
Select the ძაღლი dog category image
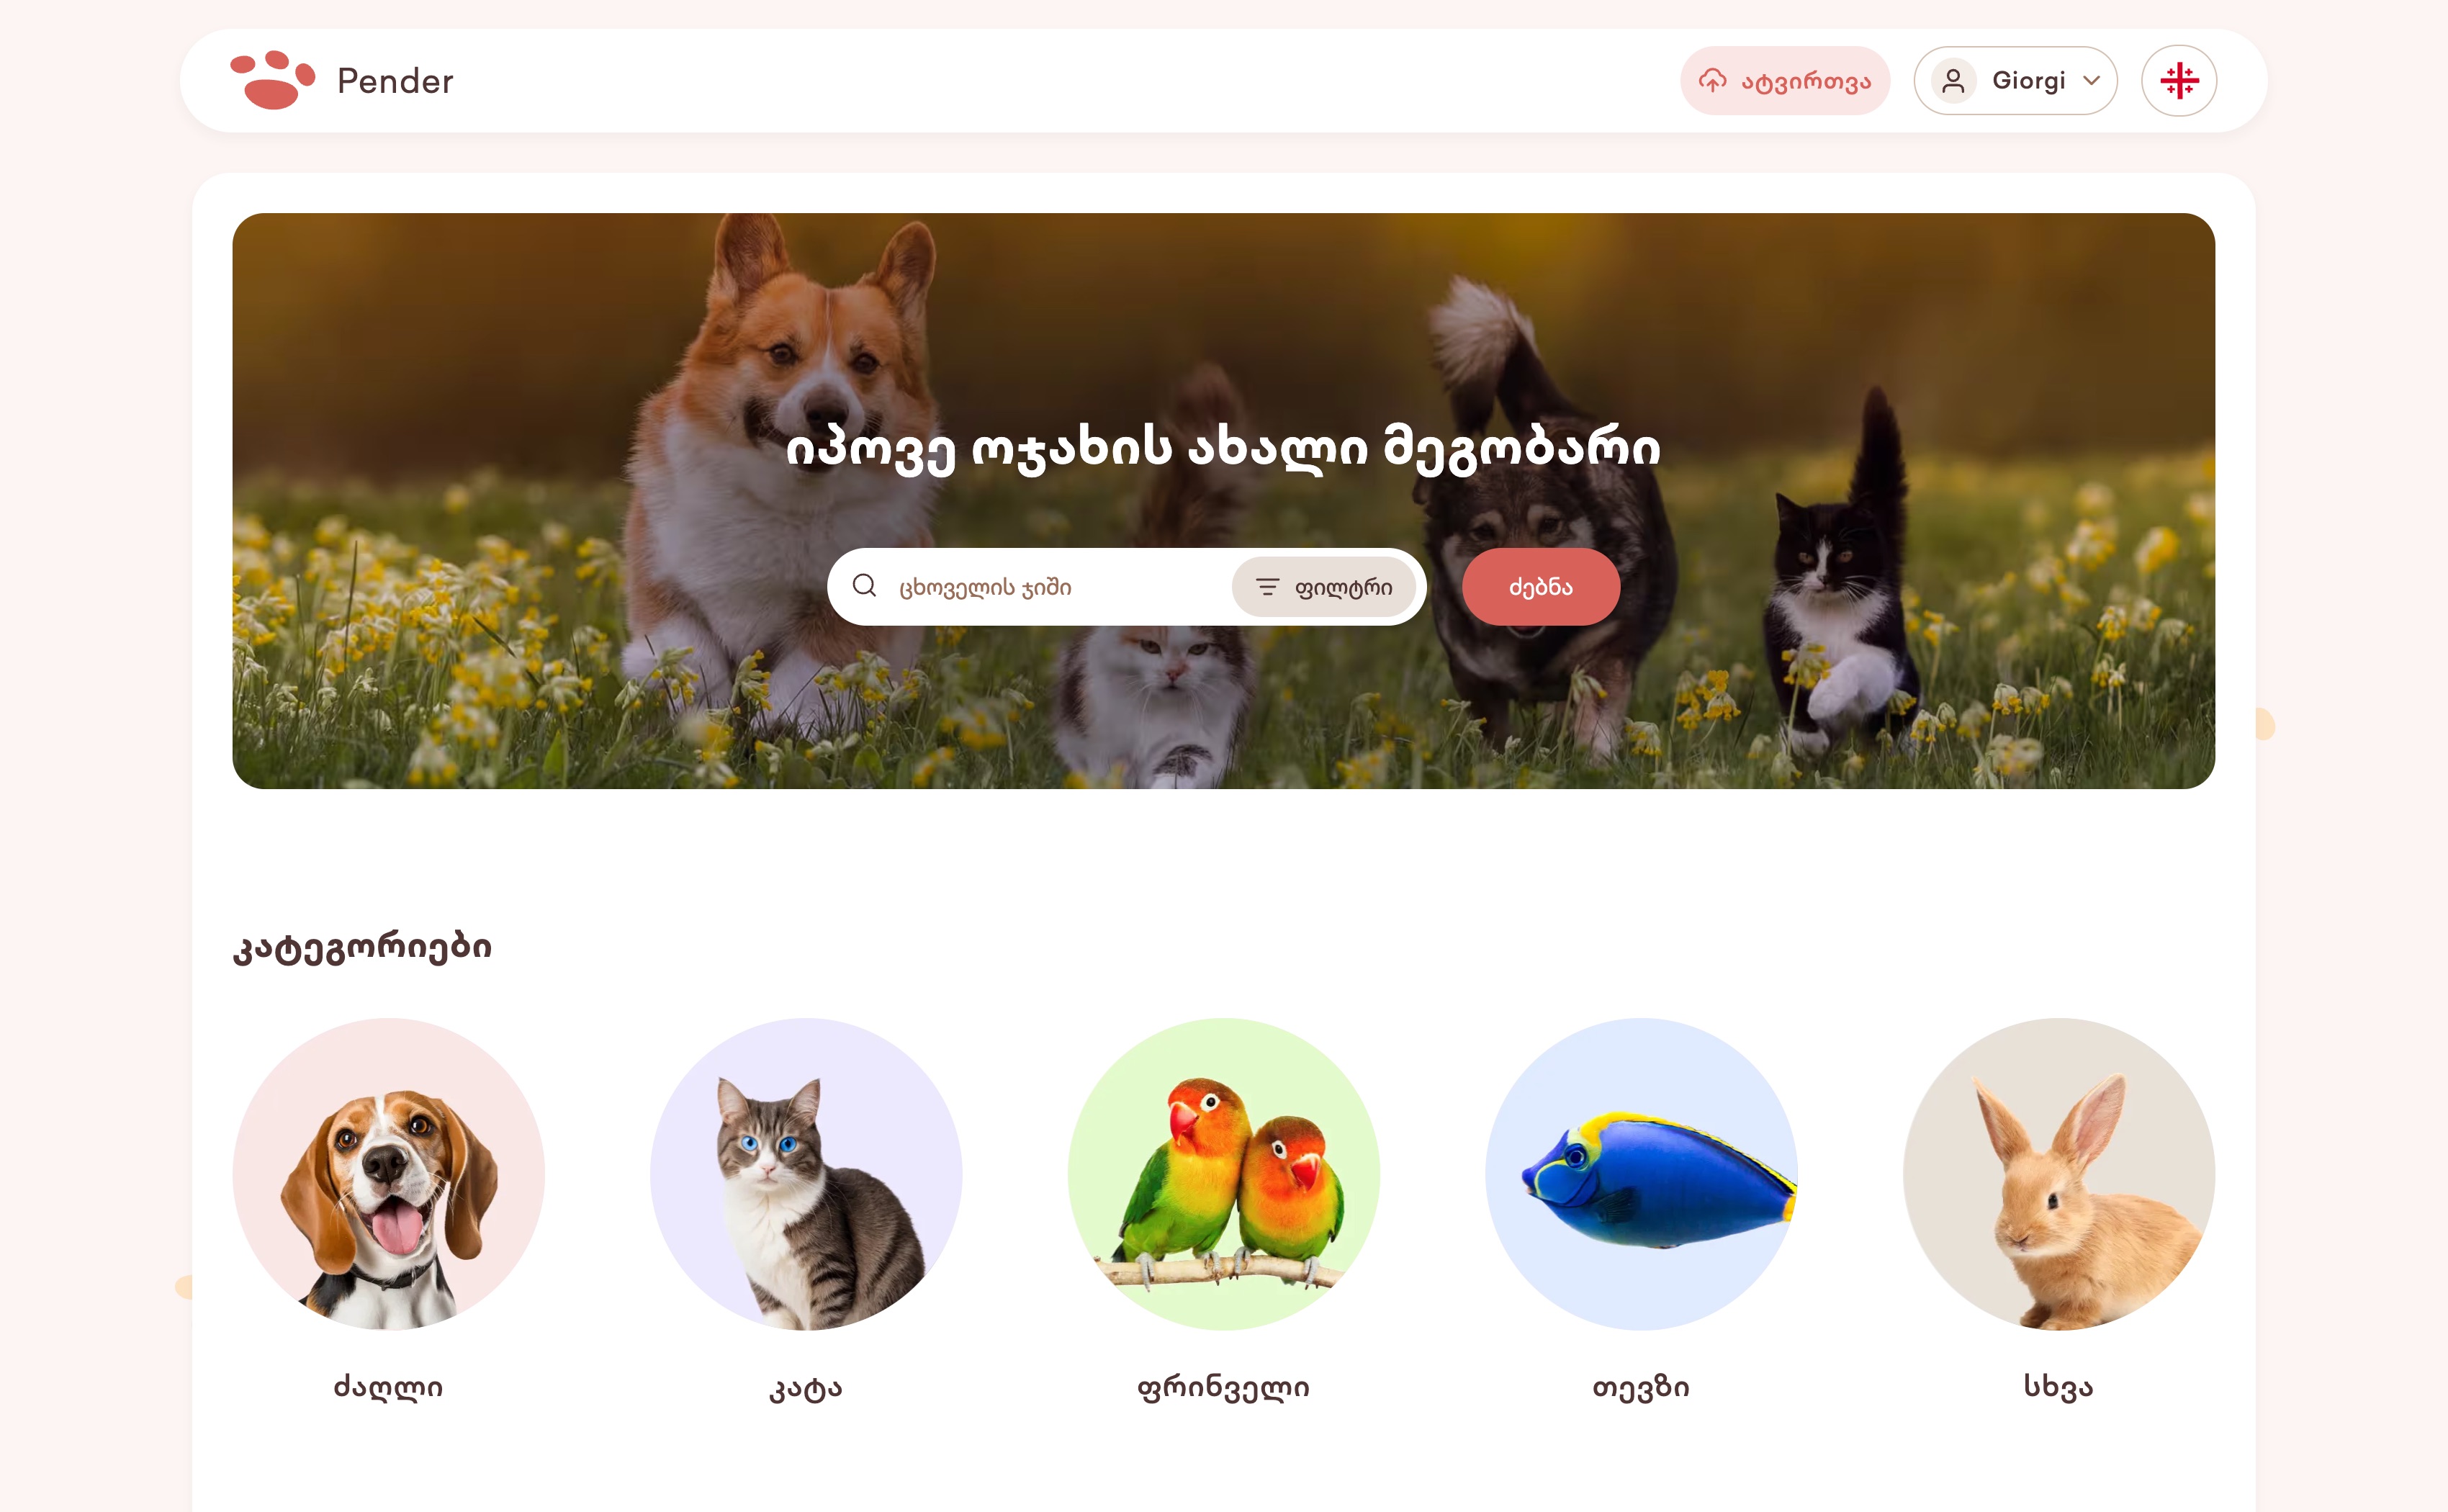pyautogui.click(x=388, y=1174)
